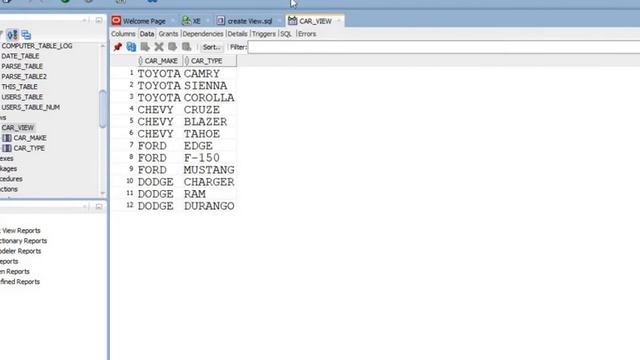
Task: Click scroll-down arrow in connections tree
Action: [102, 193]
